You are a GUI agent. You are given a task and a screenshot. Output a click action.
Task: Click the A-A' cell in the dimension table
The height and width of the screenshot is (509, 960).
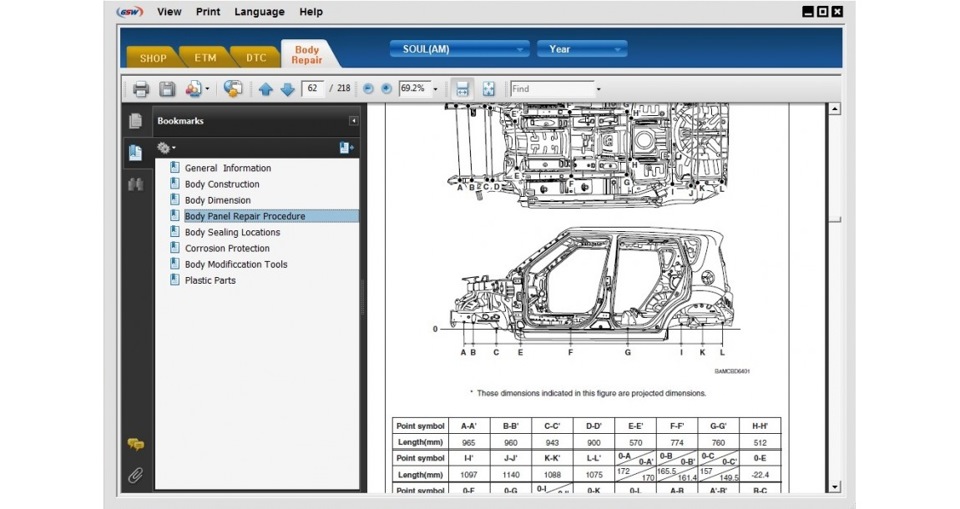[x=468, y=426]
